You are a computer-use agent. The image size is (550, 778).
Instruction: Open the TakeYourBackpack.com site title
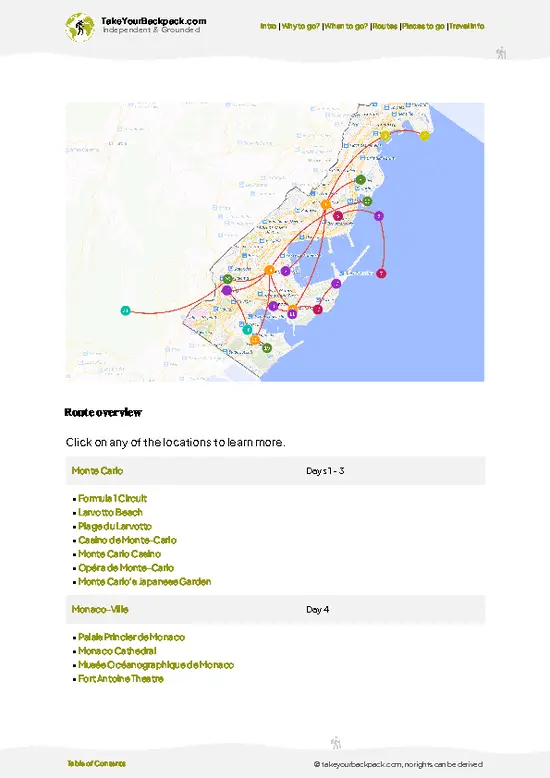pyautogui.click(x=153, y=21)
